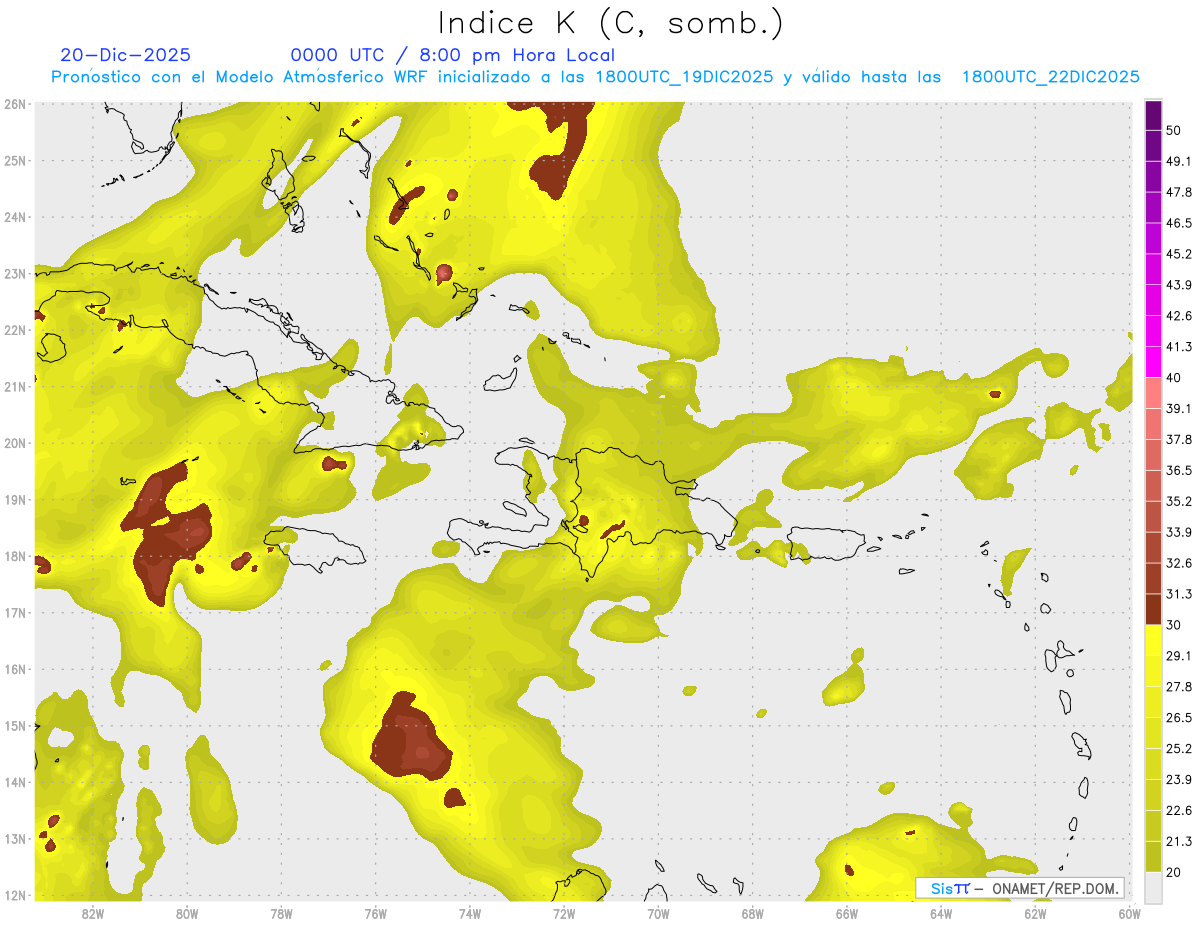The image size is (1200, 927).
Task: Click the latitude label "19N"
Action: point(15,500)
